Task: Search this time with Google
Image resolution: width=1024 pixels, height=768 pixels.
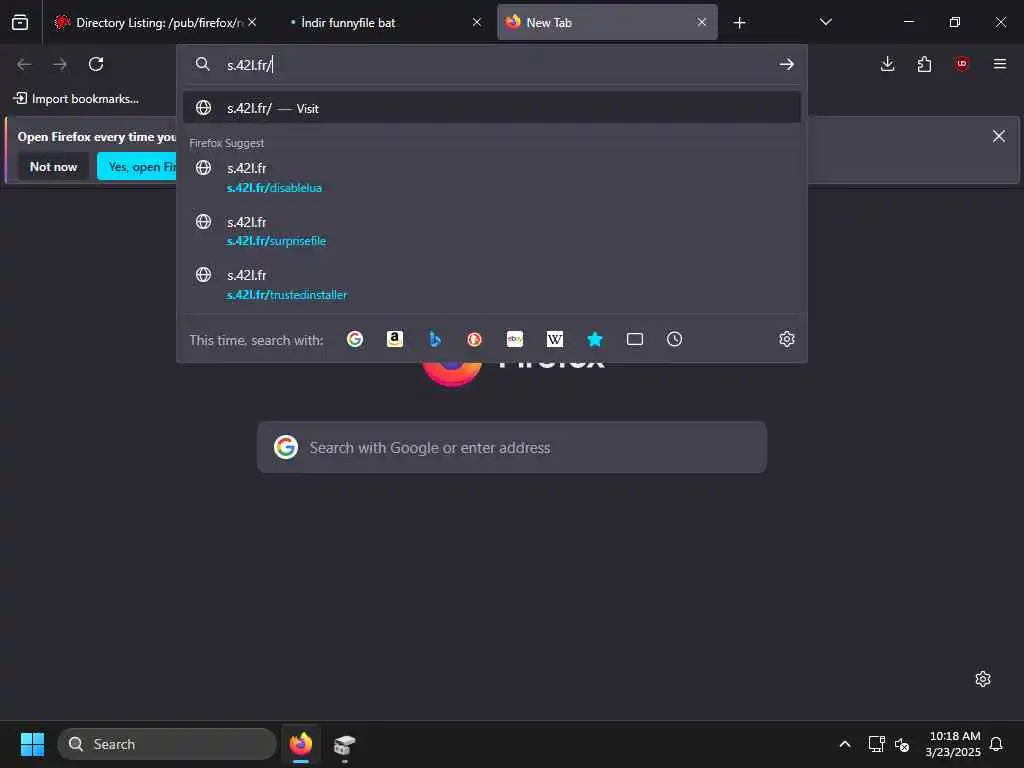Action: (355, 339)
